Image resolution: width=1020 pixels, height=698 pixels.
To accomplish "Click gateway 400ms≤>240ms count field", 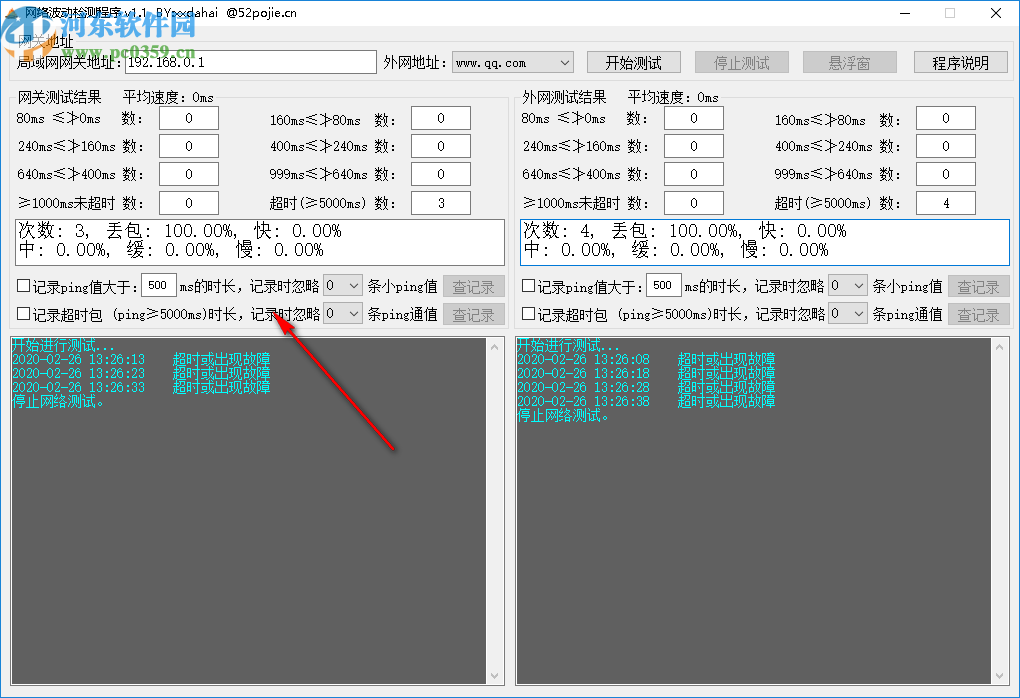I will pyautogui.click(x=441, y=146).
